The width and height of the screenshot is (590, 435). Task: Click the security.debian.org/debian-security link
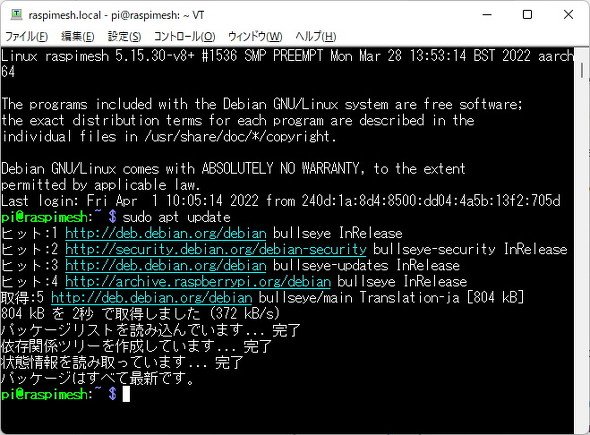(x=216, y=249)
